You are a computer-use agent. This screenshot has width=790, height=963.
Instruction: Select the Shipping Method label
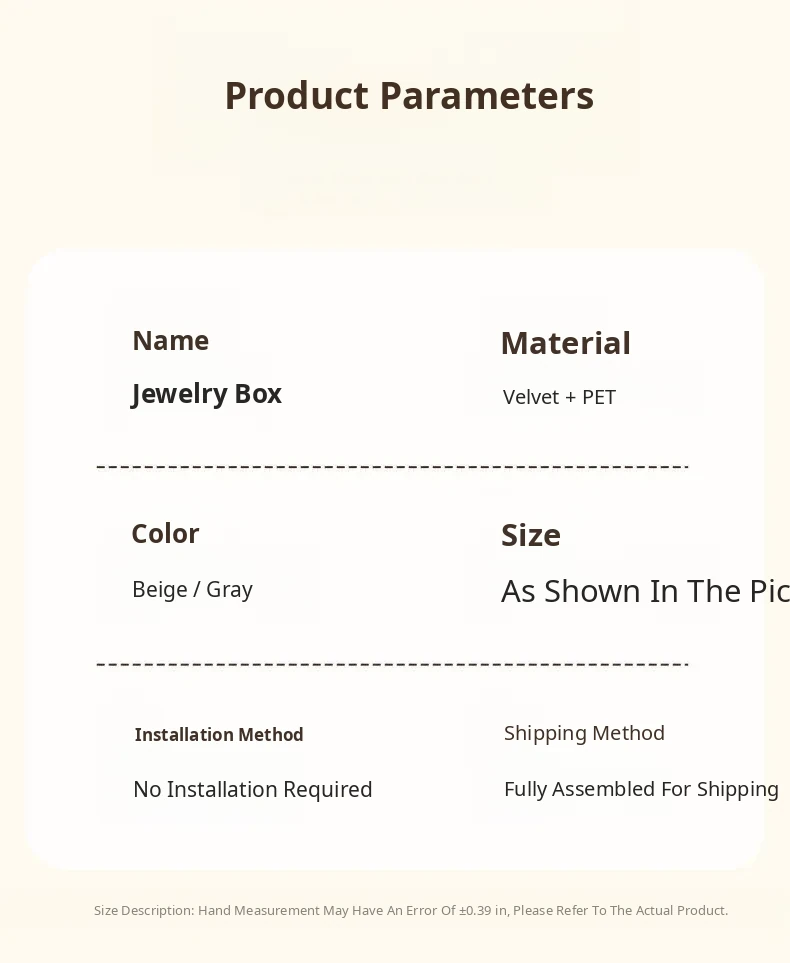tap(584, 733)
